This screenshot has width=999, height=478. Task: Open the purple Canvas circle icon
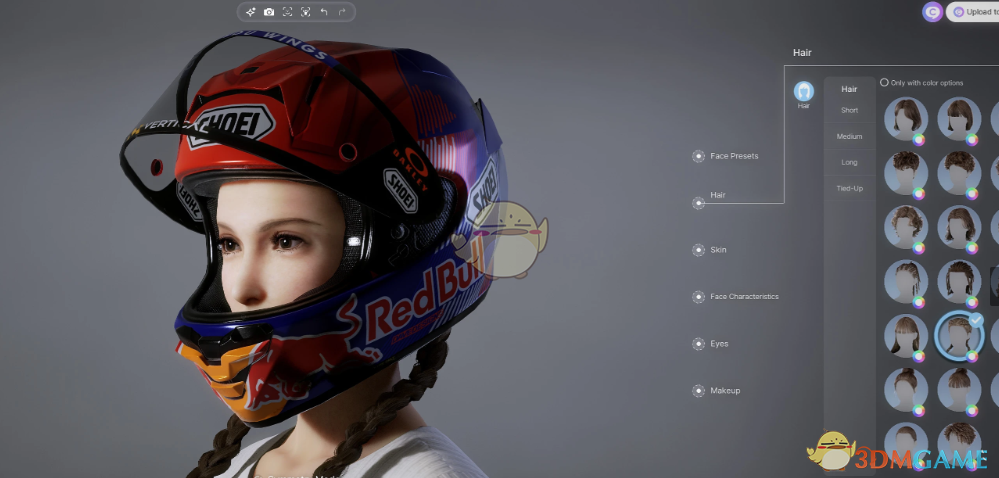[933, 11]
